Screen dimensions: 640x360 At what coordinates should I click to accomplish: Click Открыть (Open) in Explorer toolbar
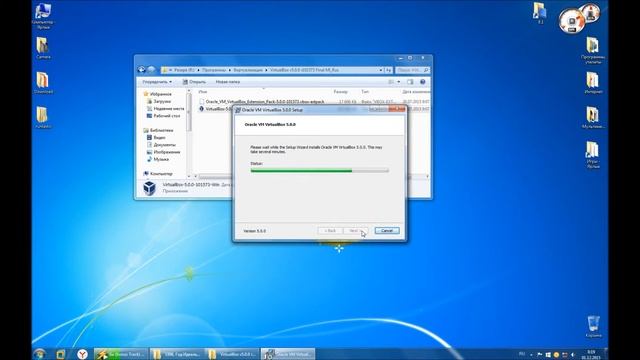pos(194,82)
